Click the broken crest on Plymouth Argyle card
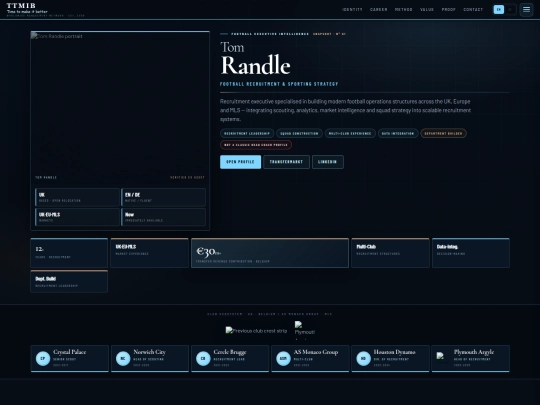 (x=440, y=356)
